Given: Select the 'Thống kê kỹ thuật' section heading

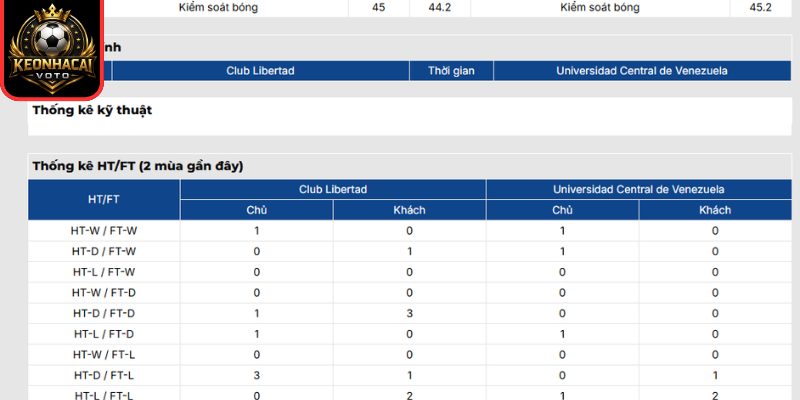Looking at the screenshot, I should pos(92,110).
